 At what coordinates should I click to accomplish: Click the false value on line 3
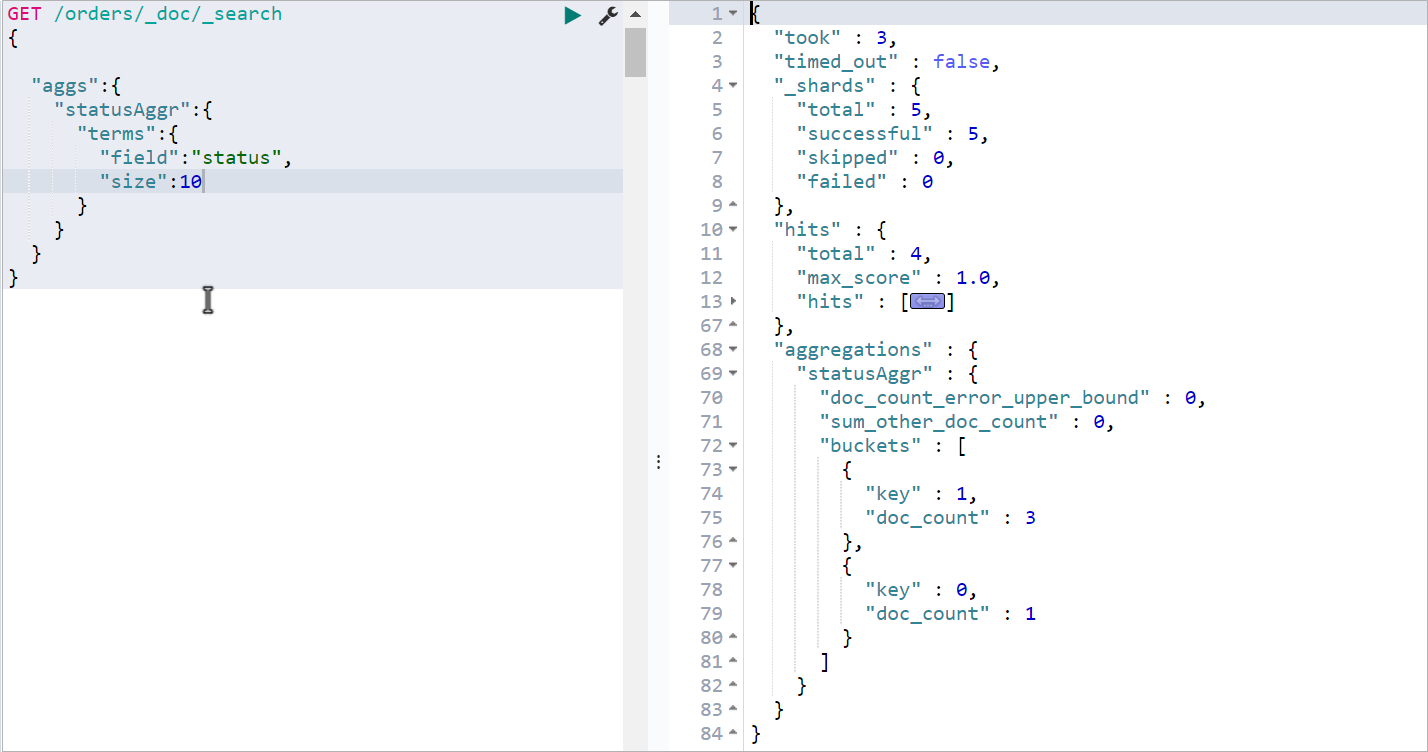[x=962, y=62]
